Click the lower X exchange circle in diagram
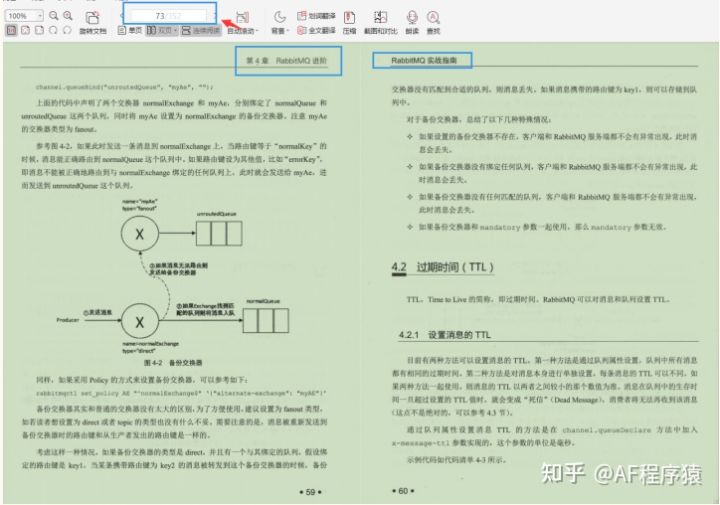This screenshot has width=720, height=505. pyautogui.click(x=140, y=321)
